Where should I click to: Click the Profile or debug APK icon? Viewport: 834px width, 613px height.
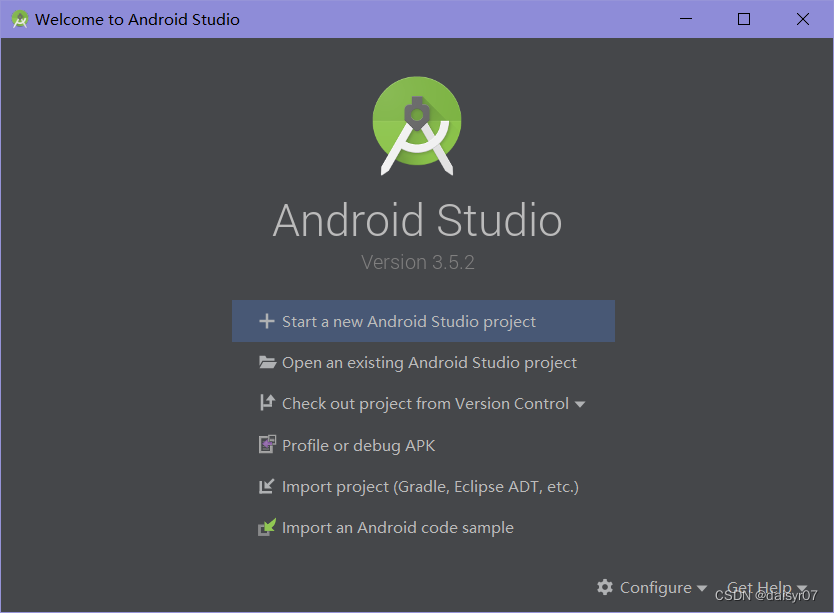click(267, 444)
